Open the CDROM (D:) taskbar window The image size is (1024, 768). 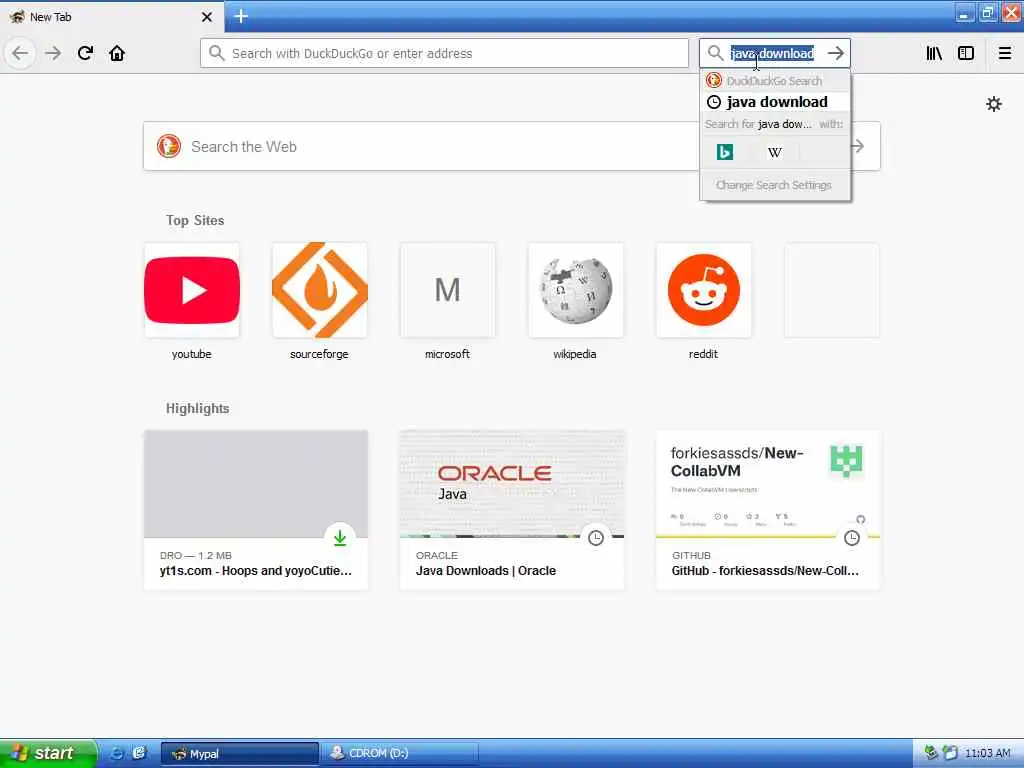[399, 754]
